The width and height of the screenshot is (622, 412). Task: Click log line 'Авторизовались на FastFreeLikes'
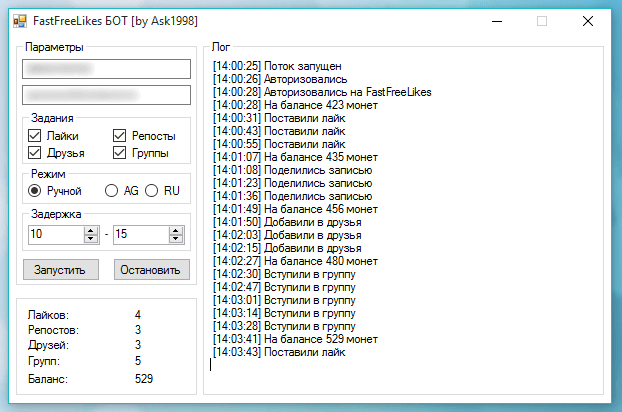[322, 92]
